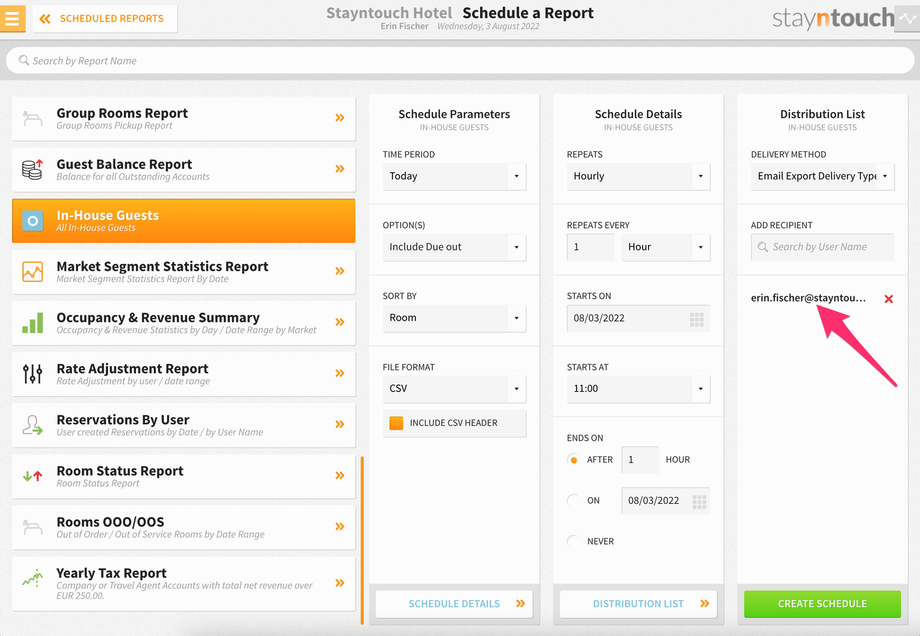Screen dimensions: 920x636
Task: Click the Yearly Tax Report trend icon
Action: [x=33, y=579]
